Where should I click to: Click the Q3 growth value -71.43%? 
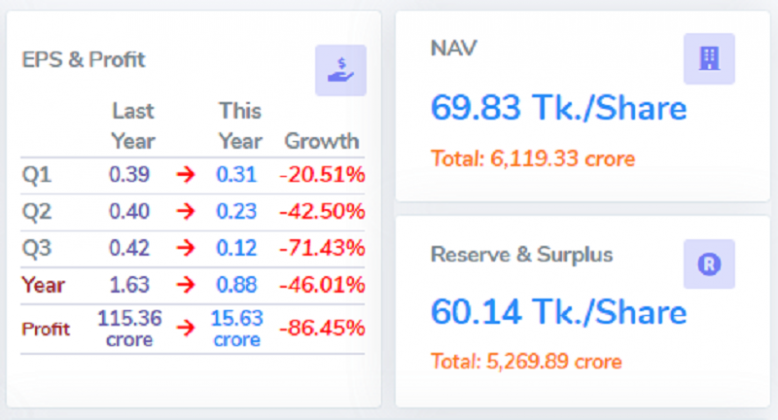(321, 248)
